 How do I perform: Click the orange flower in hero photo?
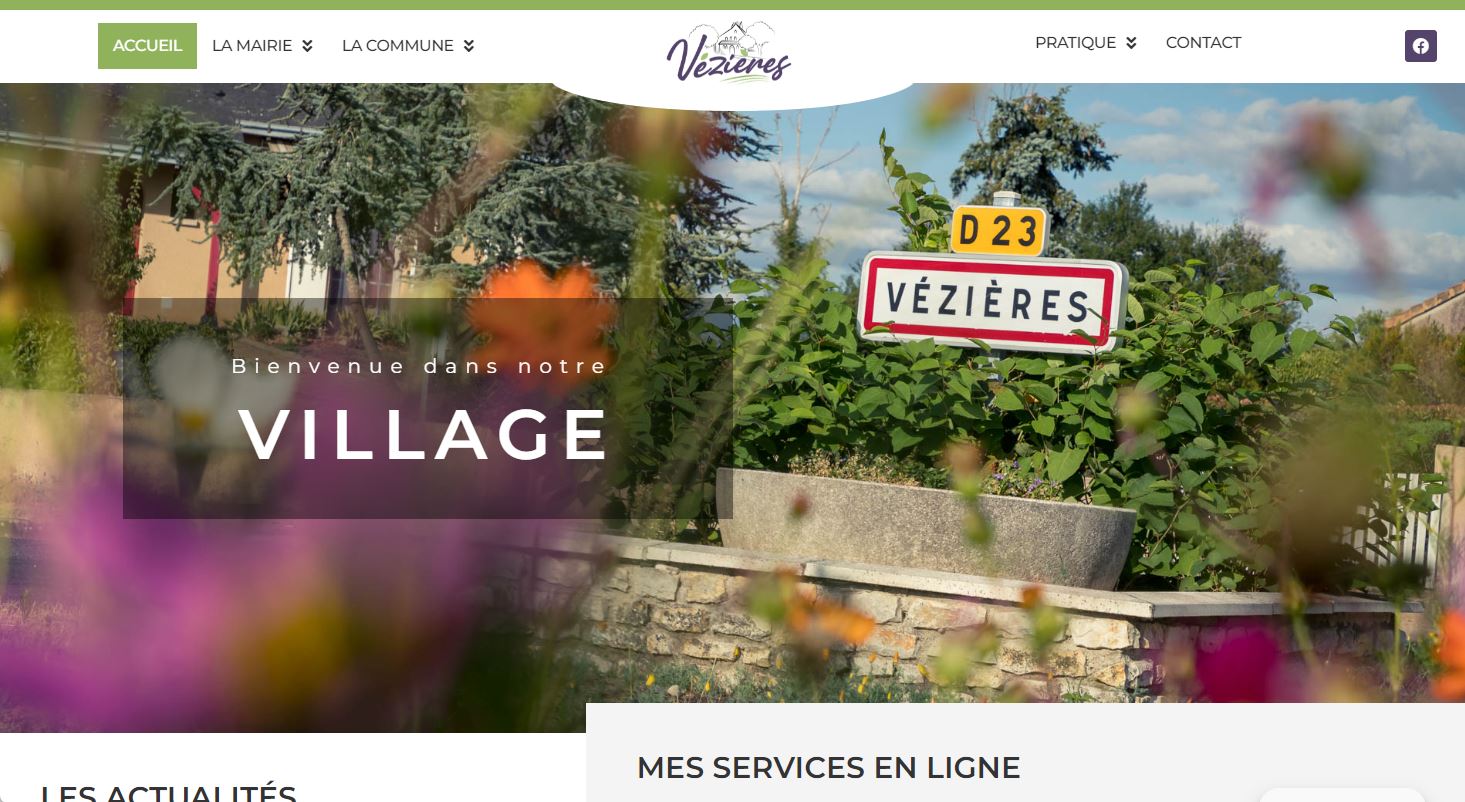(541, 320)
